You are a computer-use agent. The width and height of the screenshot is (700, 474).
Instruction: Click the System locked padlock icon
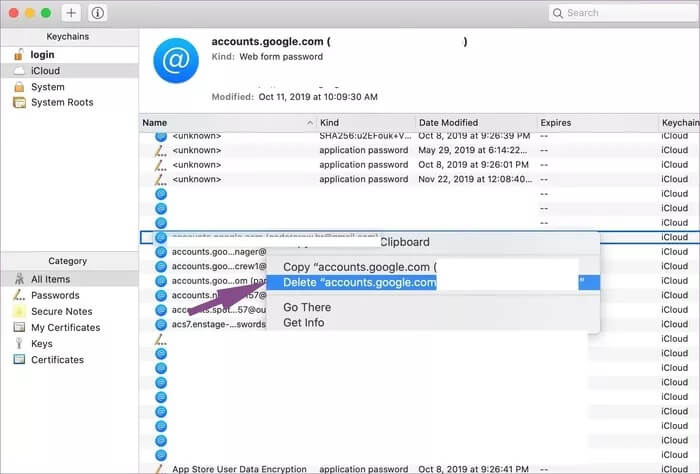[19, 87]
